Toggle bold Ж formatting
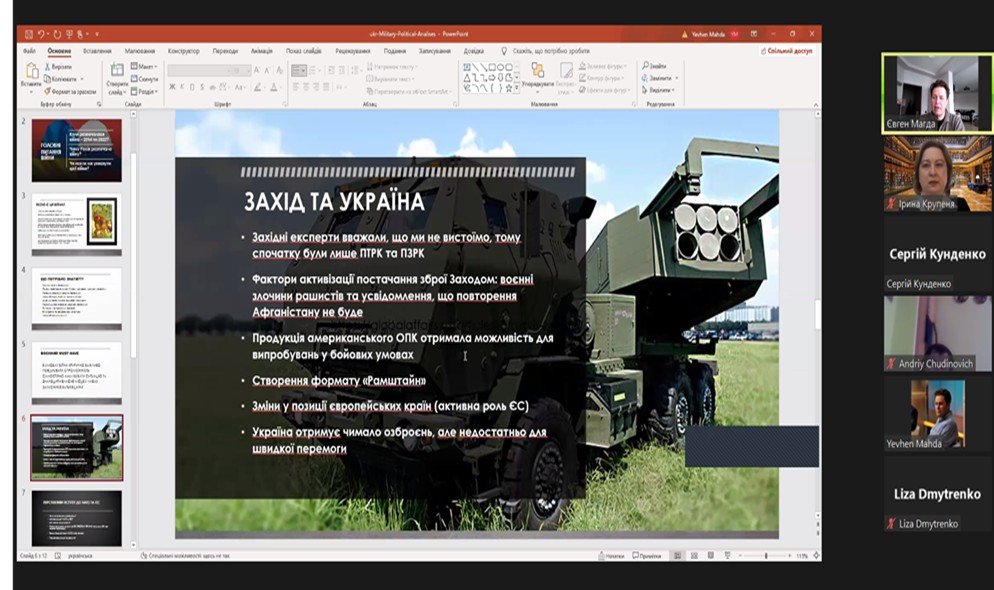This screenshot has height=590, width=994. click(x=172, y=87)
